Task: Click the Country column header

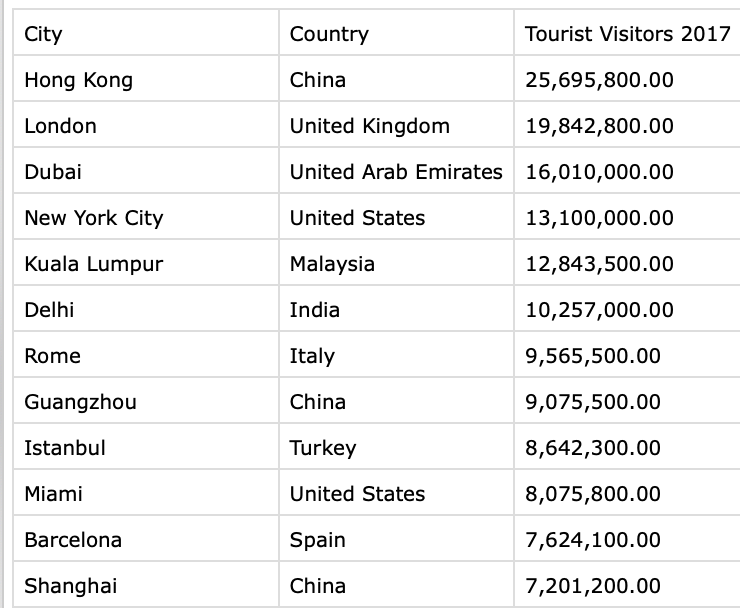Action: click(x=329, y=34)
